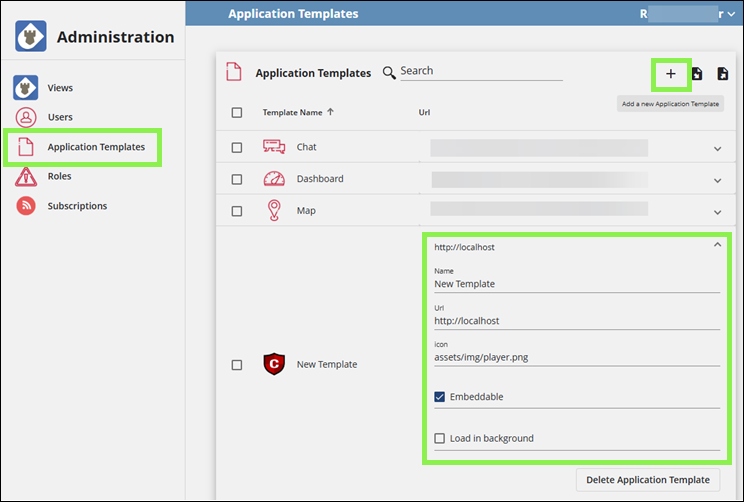Click the search magnifier icon
Viewport: 744px width, 502px height.
(x=389, y=72)
